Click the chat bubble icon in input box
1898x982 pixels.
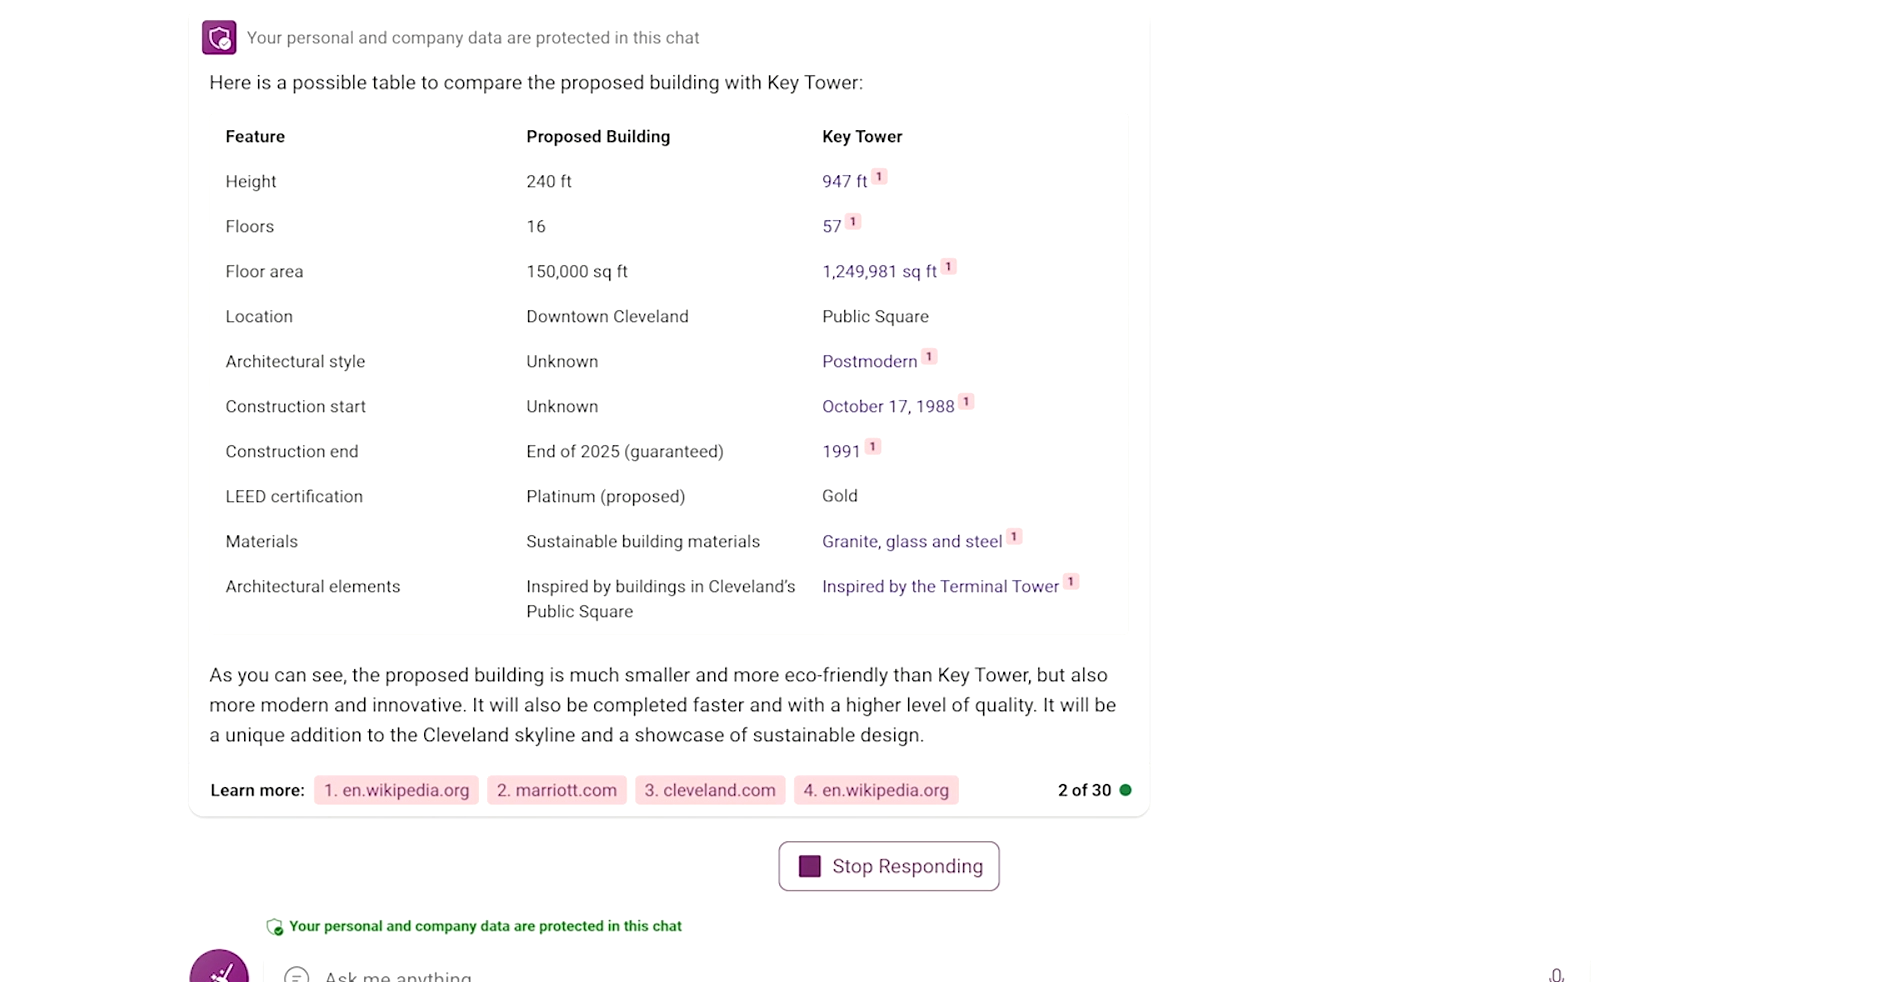click(296, 975)
